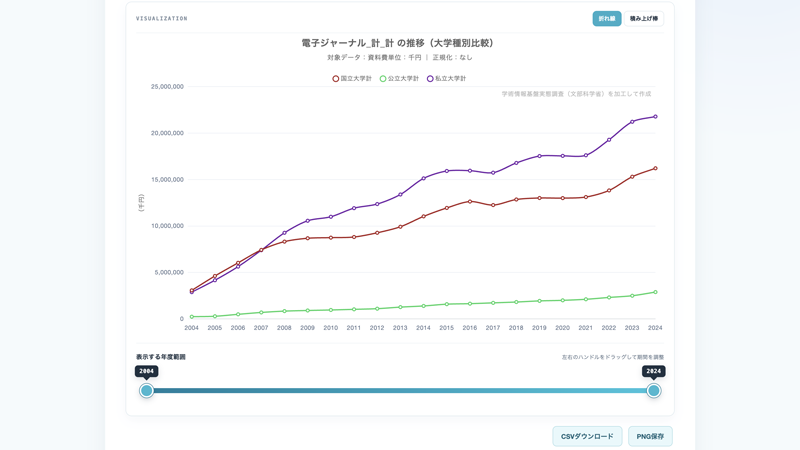The width and height of the screenshot is (800, 450).
Task: Click the 国立大学計 data point for 2021
Action: 586,197
